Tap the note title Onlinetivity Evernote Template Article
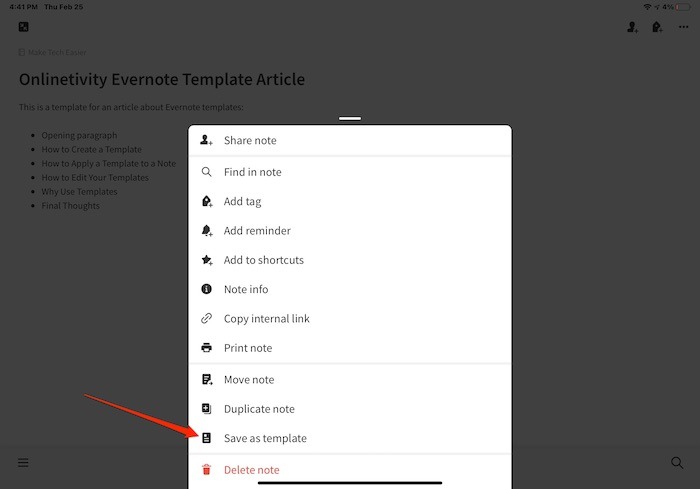This screenshot has width=700, height=489. click(162, 79)
